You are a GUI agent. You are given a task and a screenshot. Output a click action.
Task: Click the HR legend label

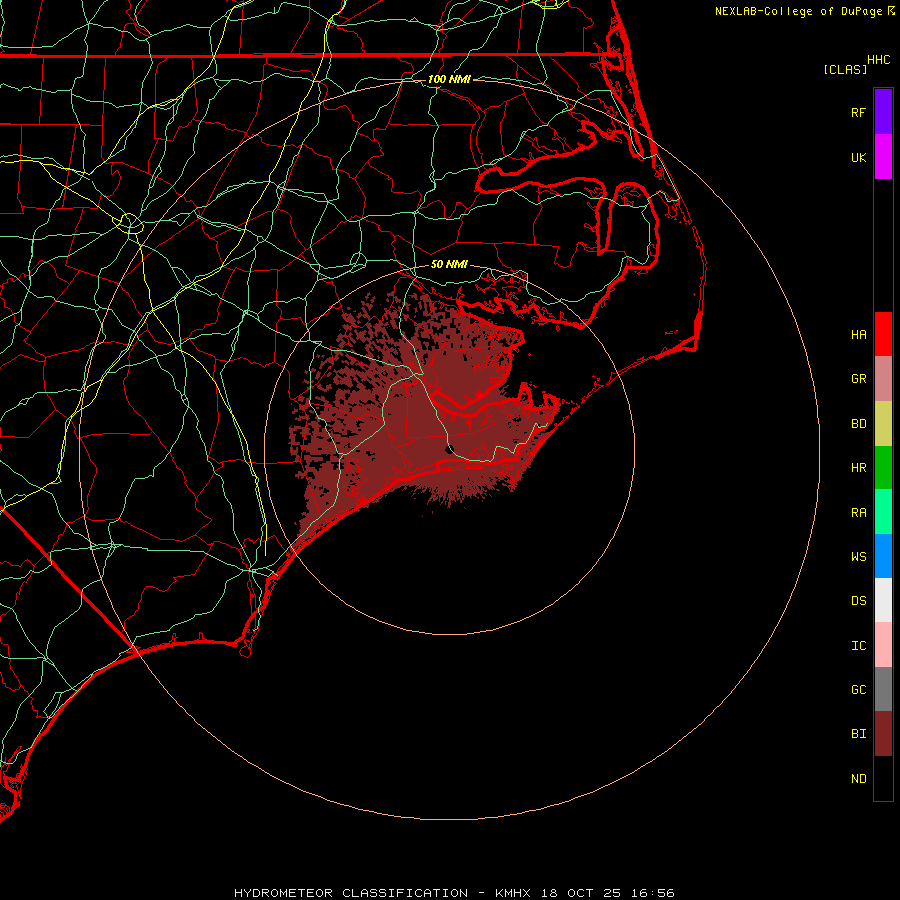point(858,468)
